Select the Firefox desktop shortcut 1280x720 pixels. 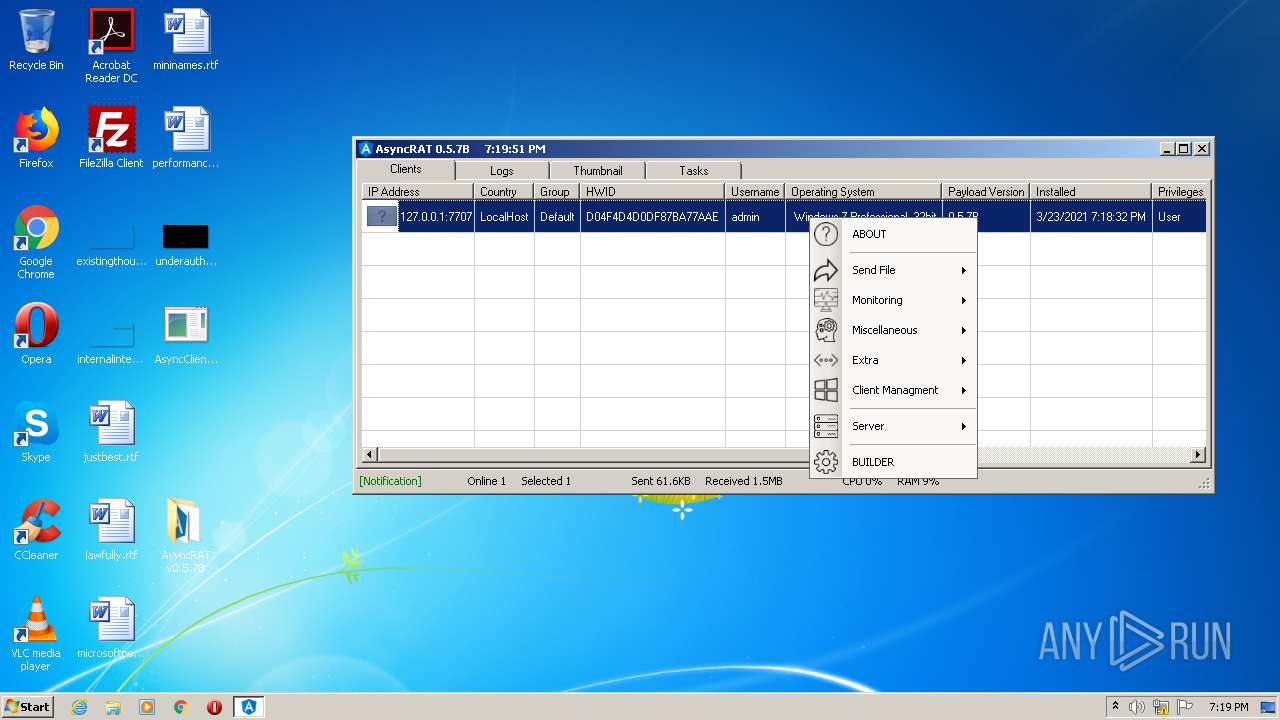(36, 139)
